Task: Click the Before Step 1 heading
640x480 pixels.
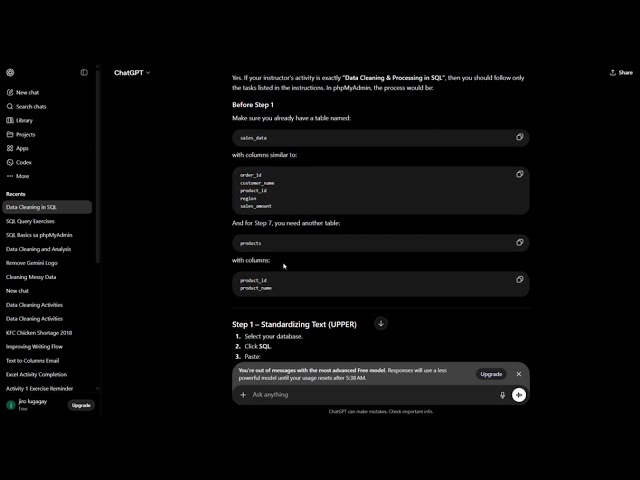Action: 253,105
